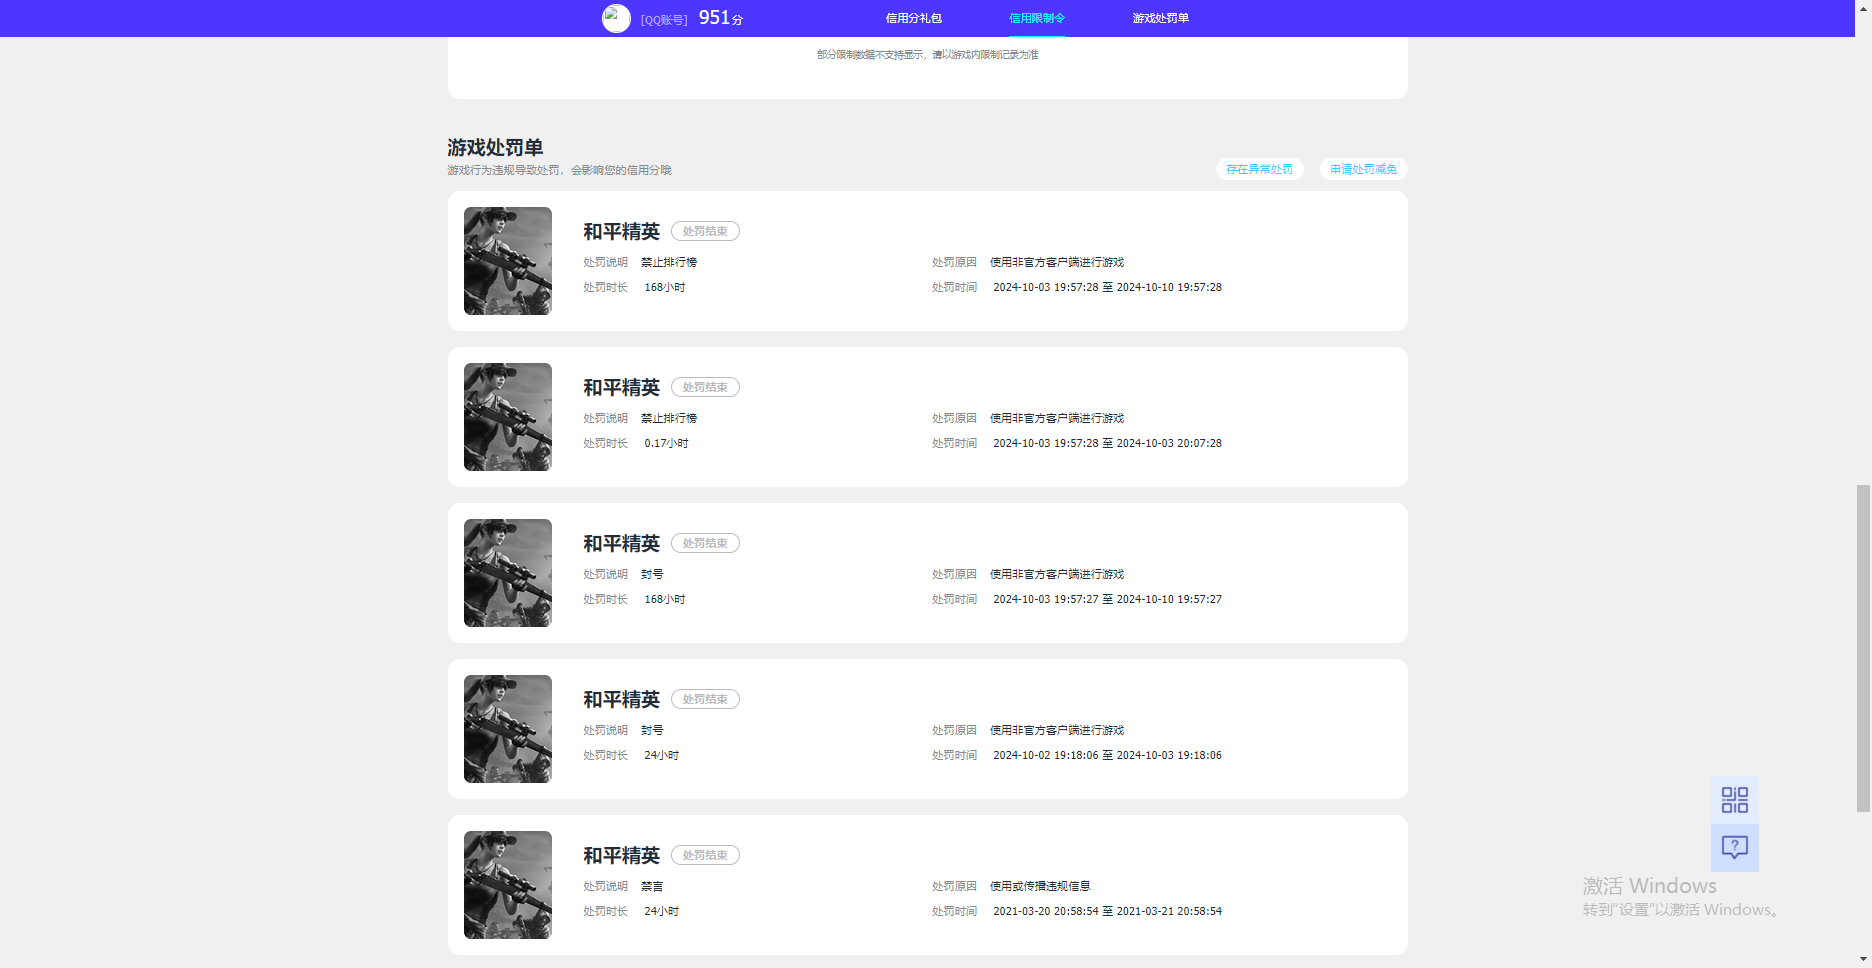This screenshot has width=1872, height=968.
Task: Select the 处罚结束 tag on the 168小时 封号 card
Action: pyautogui.click(x=705, y=543)
